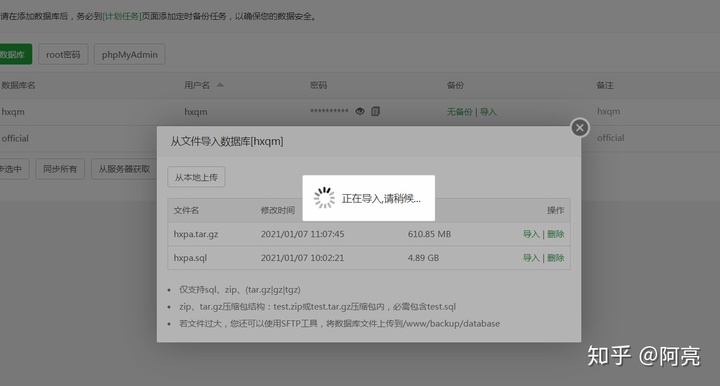720x386 pixels.
Task: Import the hxpa.sql file
Action: 531,258
